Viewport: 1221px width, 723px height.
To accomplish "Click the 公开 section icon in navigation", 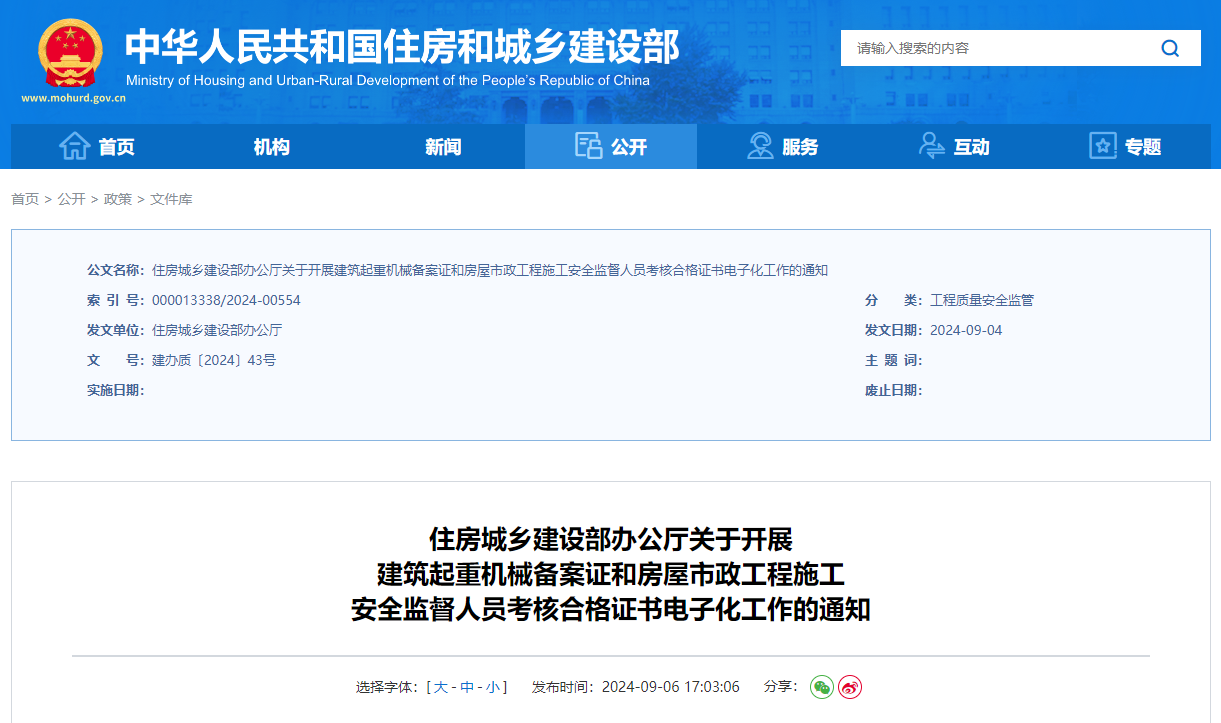I will point(589,145).
